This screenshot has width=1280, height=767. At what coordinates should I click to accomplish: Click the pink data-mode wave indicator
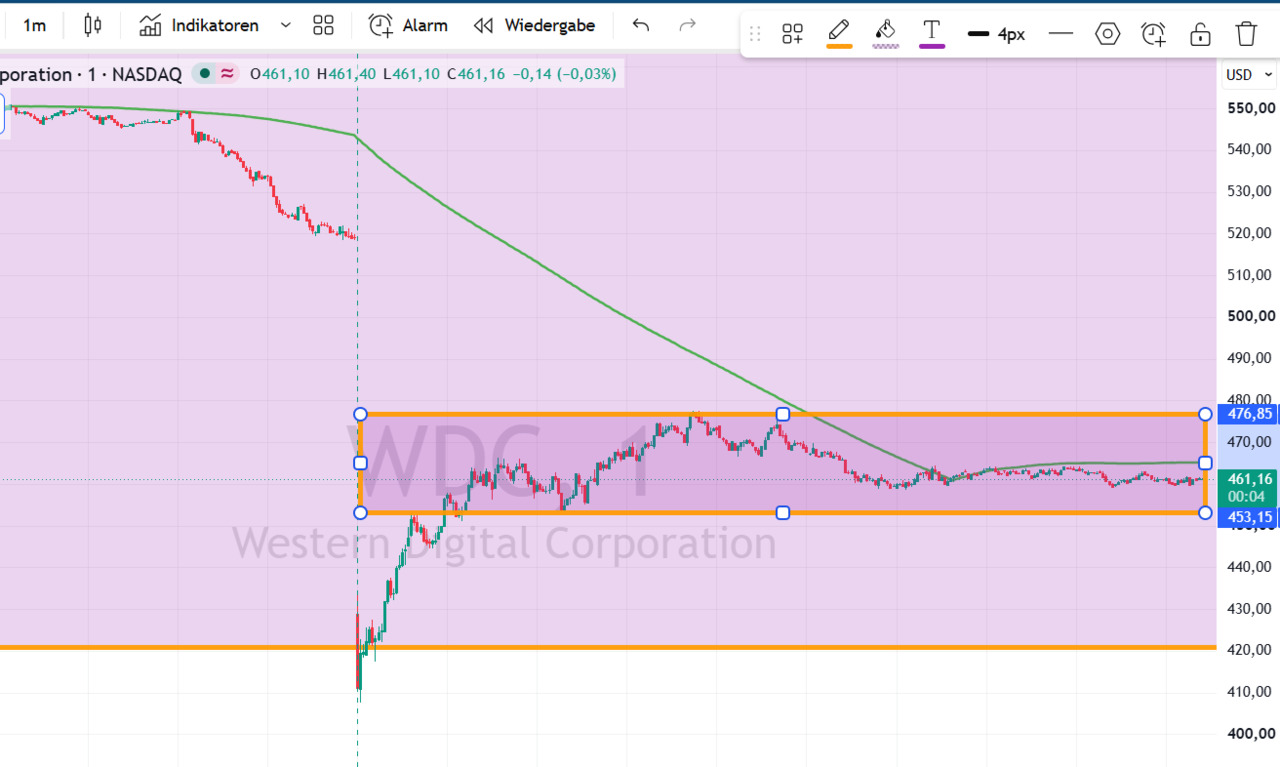(x=228, y=73)
